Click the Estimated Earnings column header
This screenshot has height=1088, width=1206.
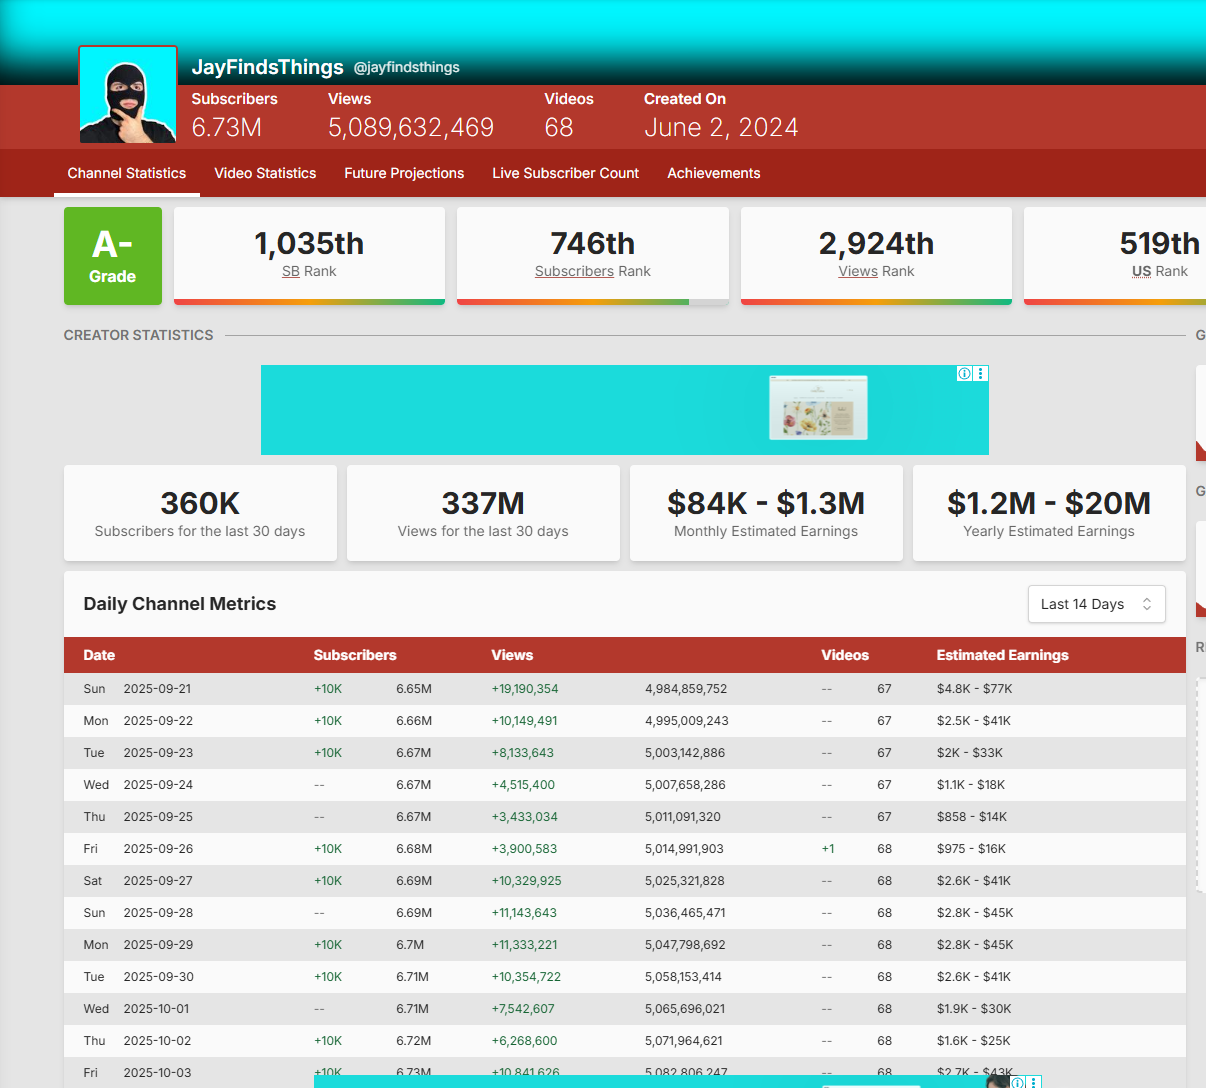pos(1002,655)
